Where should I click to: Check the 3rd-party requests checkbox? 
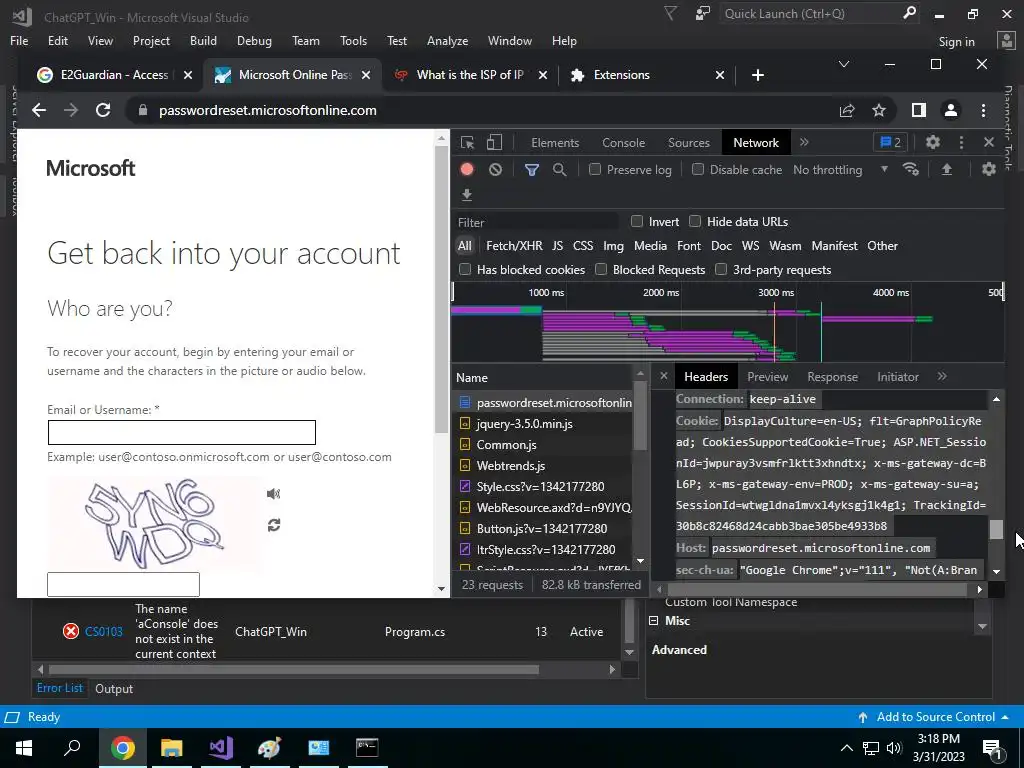point(721,269)
